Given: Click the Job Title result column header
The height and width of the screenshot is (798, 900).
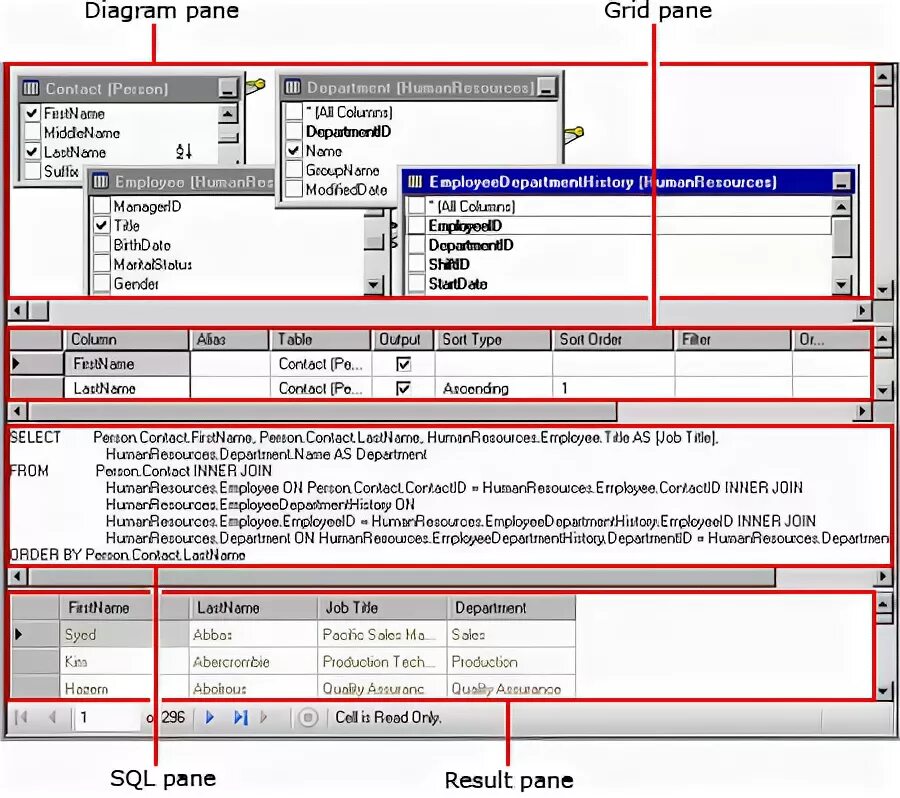Looking at the screenshot, I should 382,607.
